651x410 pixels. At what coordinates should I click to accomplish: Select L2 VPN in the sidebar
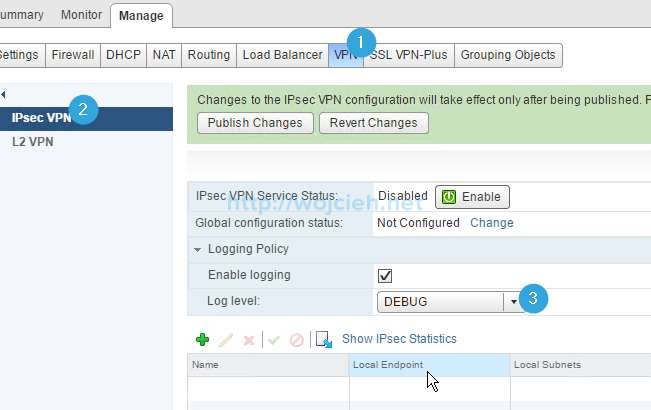coord(33,142)
